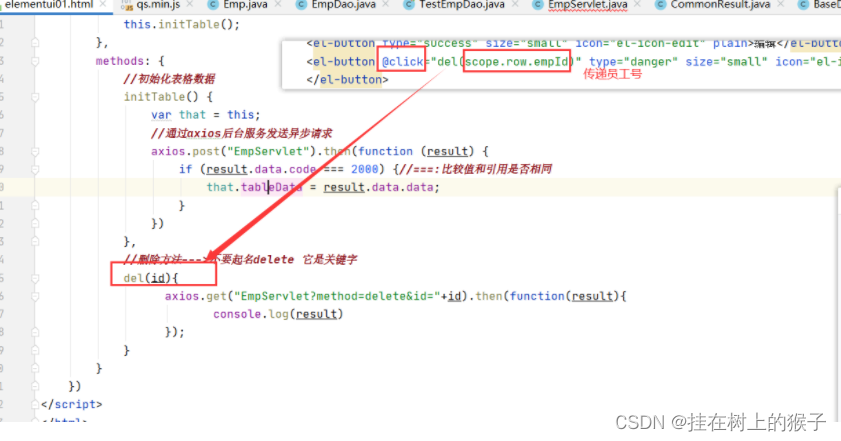Click scope.row.empId in the popup snippet

pos(517,62)
